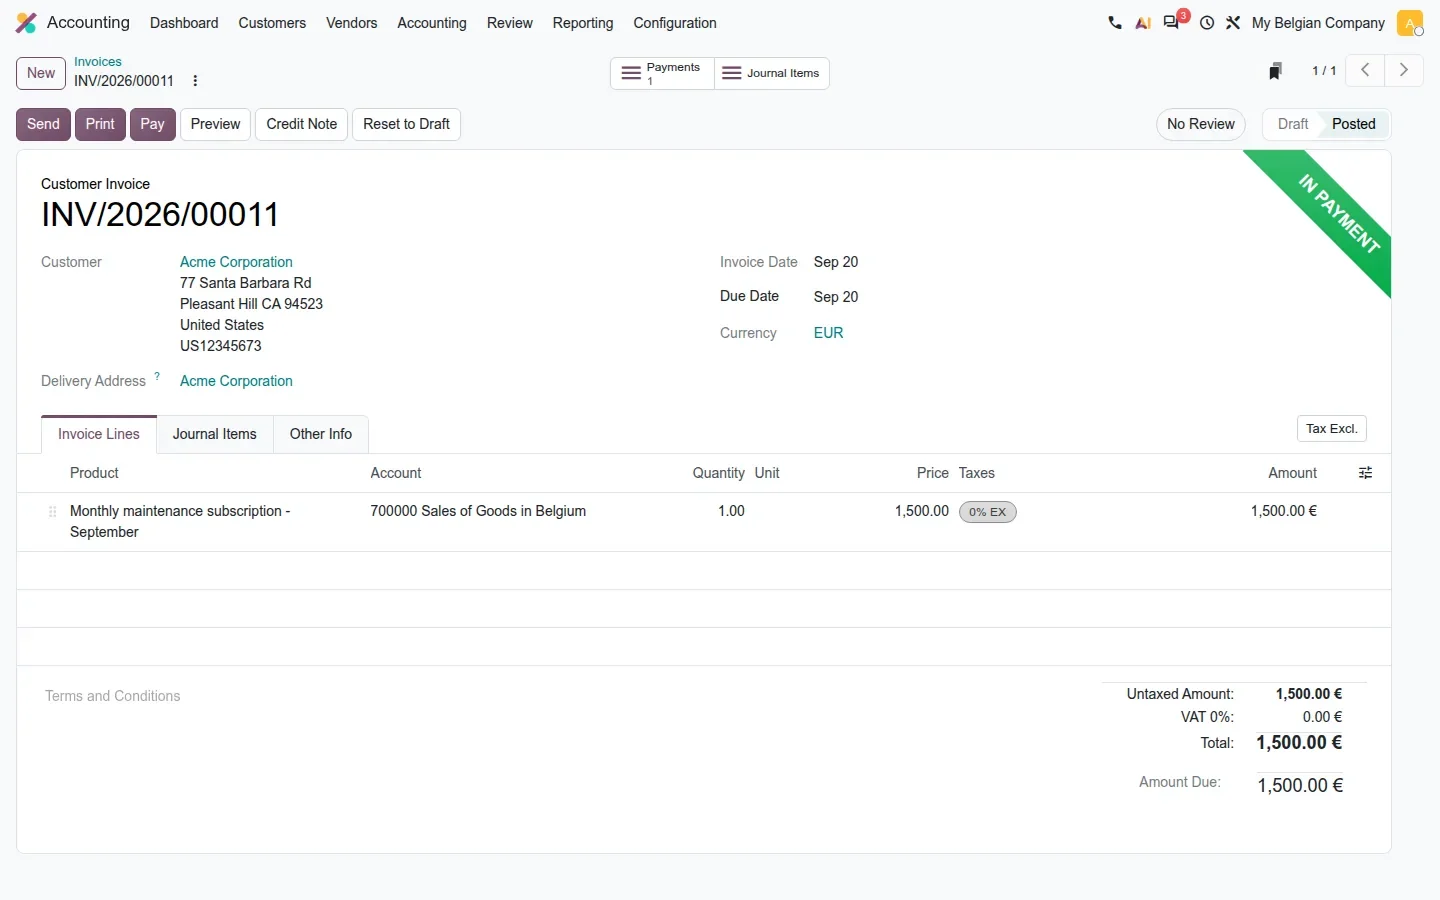Click the Print button
This screenshot has width=1440, height=900.
[100, 124]
